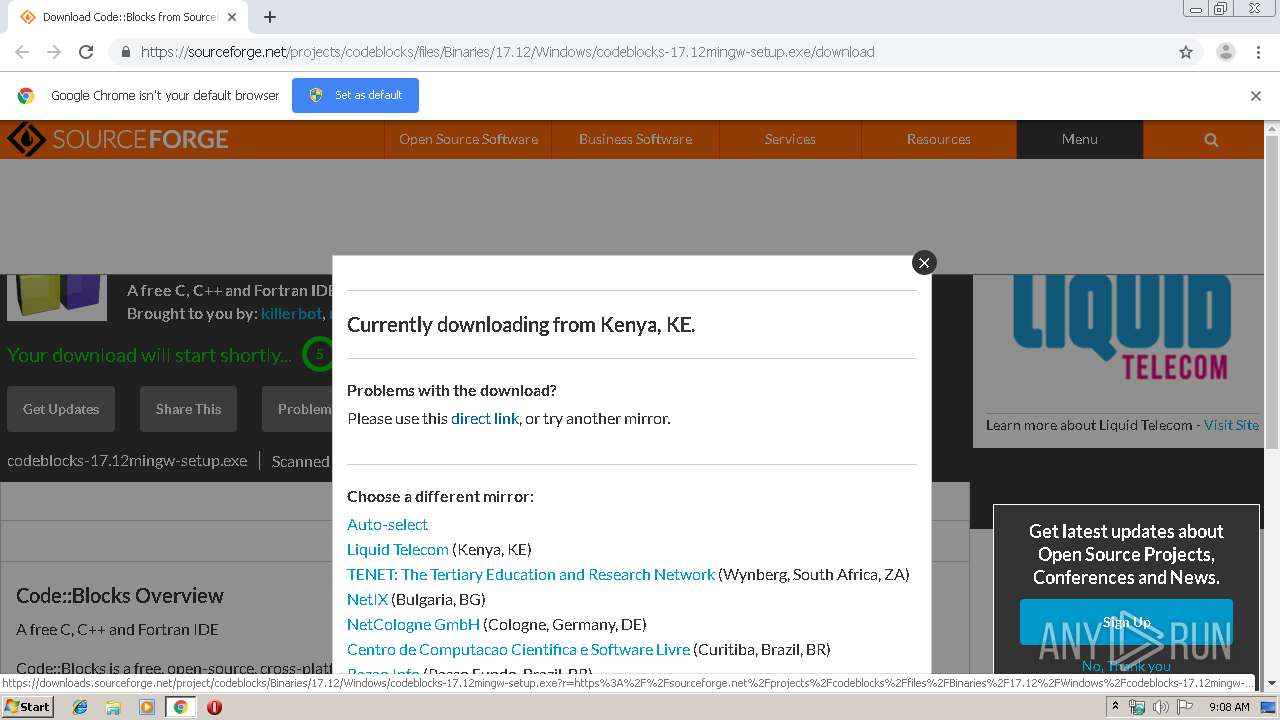Click the codeblocks-17.12mingw-setup.exe file name
This screenshot has width=1280, height=720.
pyautogui.click(x=127, y=461)
